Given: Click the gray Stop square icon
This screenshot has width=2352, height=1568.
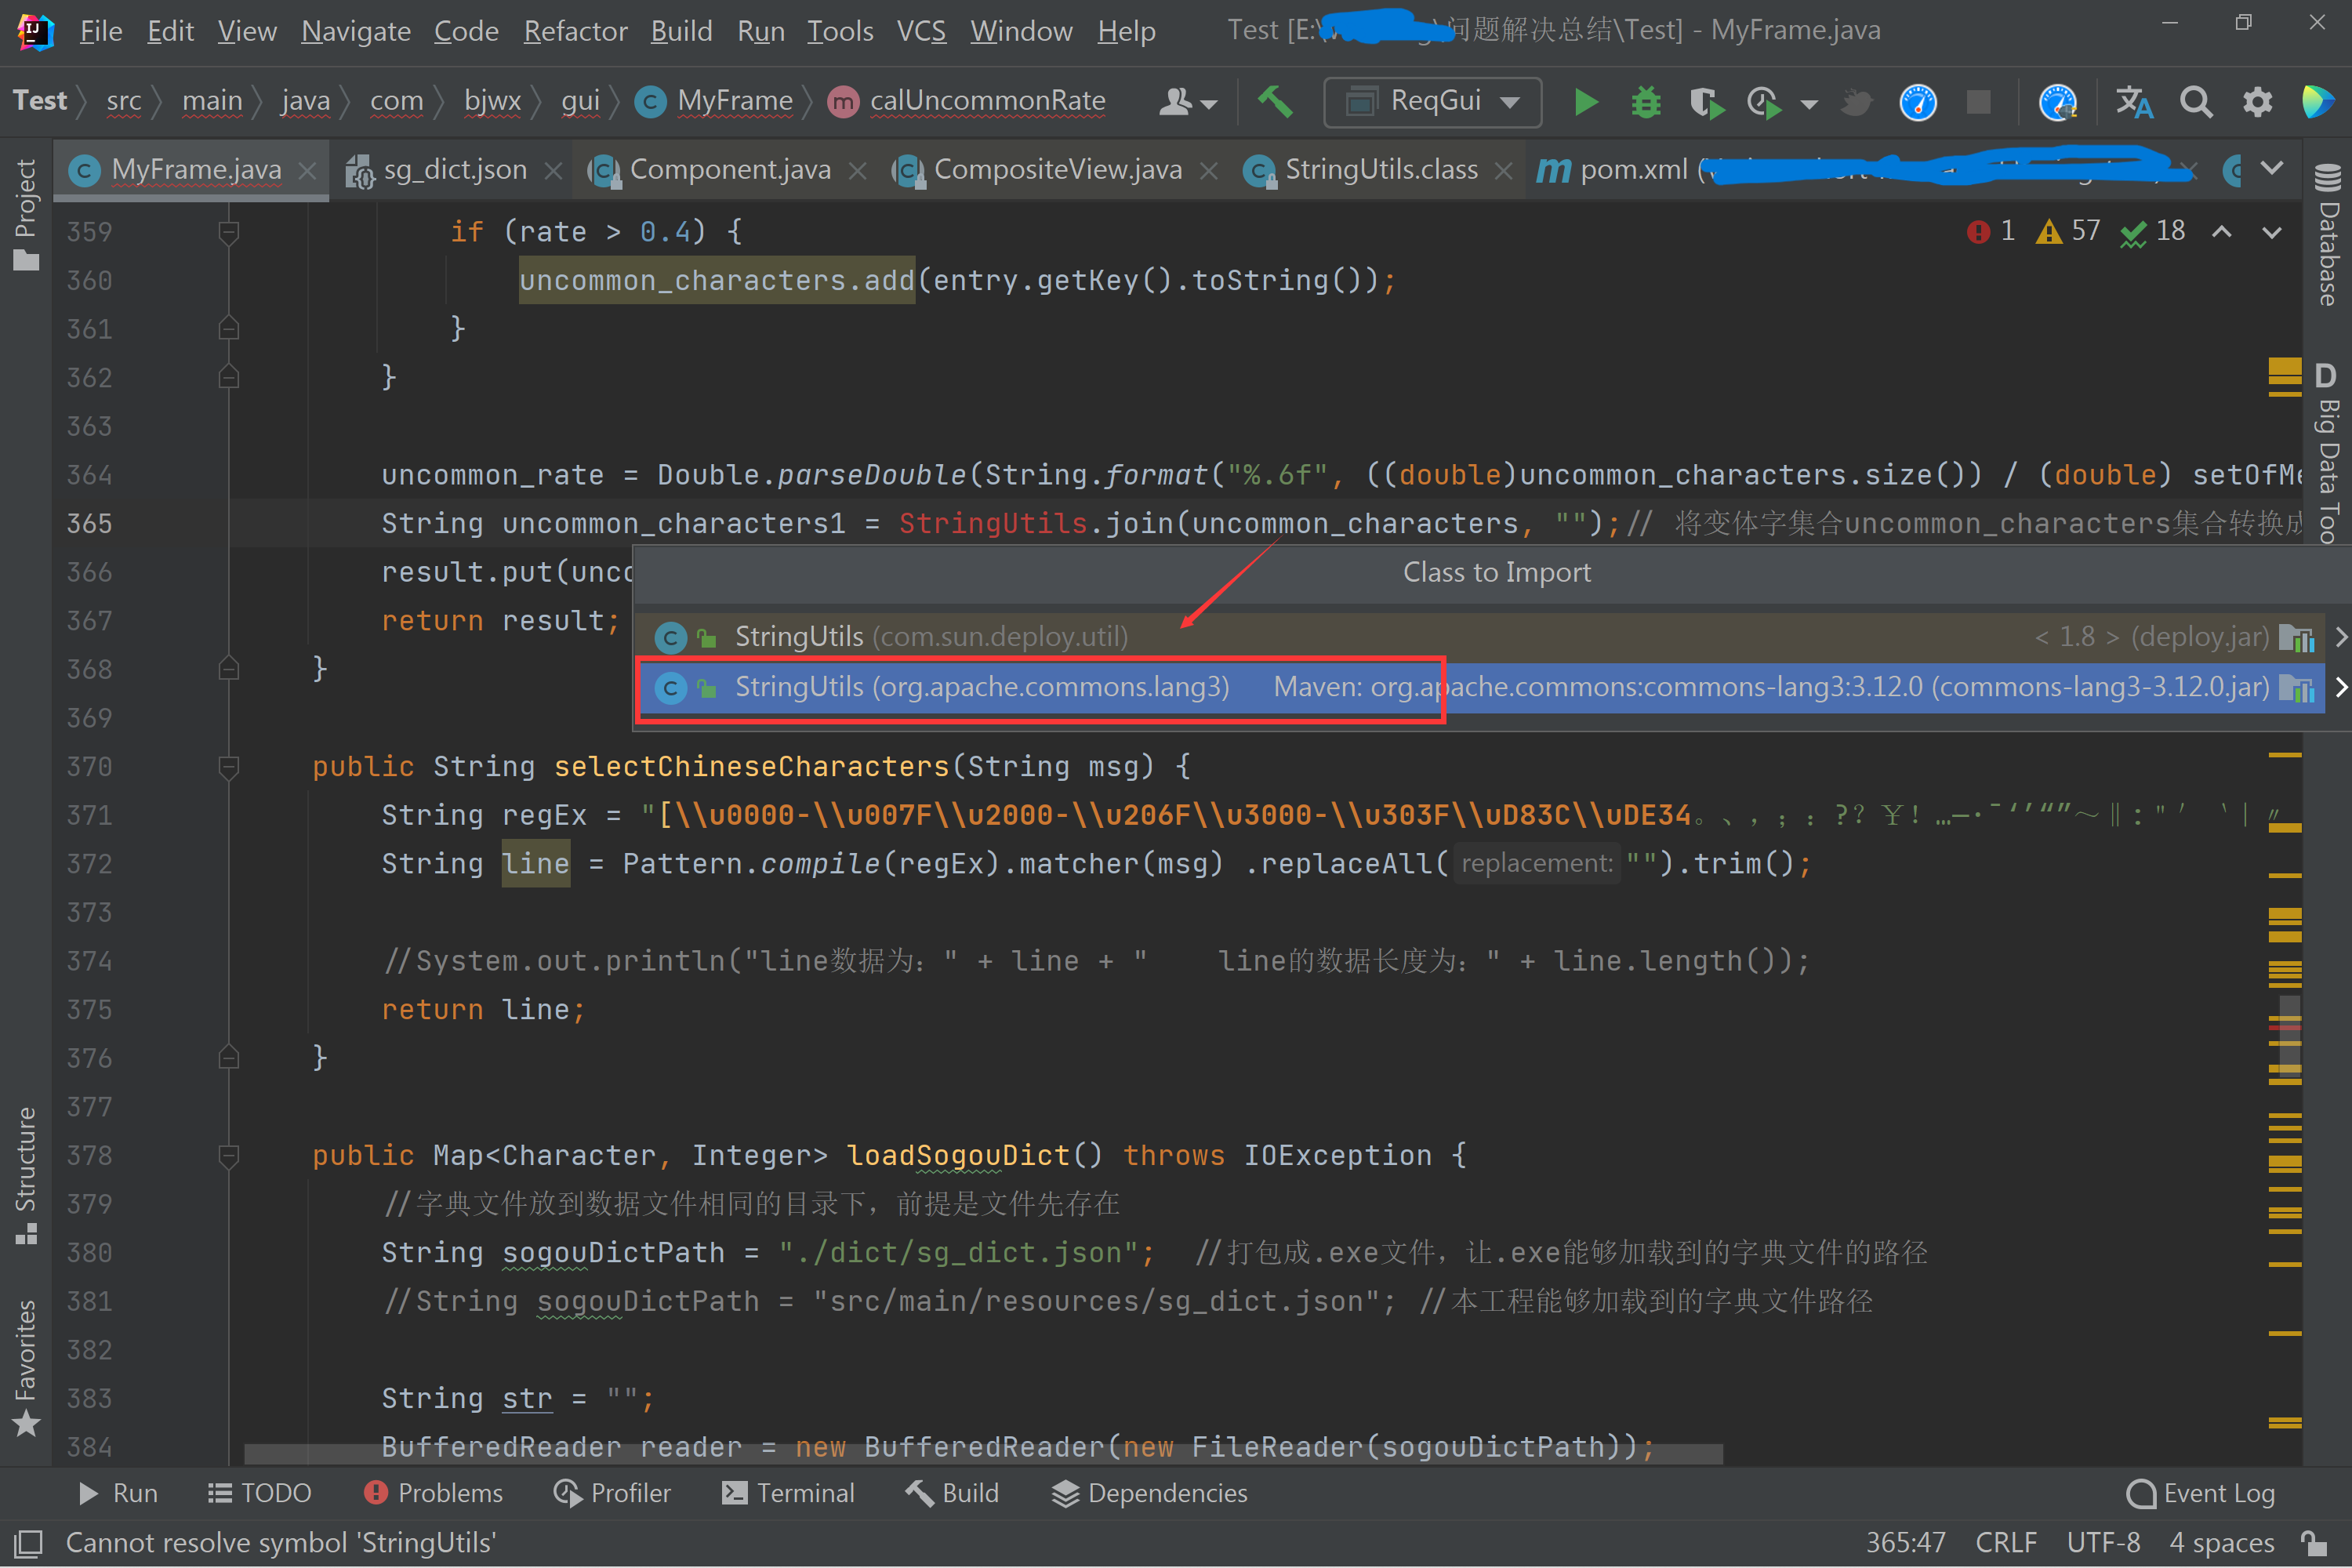Looking at the screenshot, I should [1978, 102].
